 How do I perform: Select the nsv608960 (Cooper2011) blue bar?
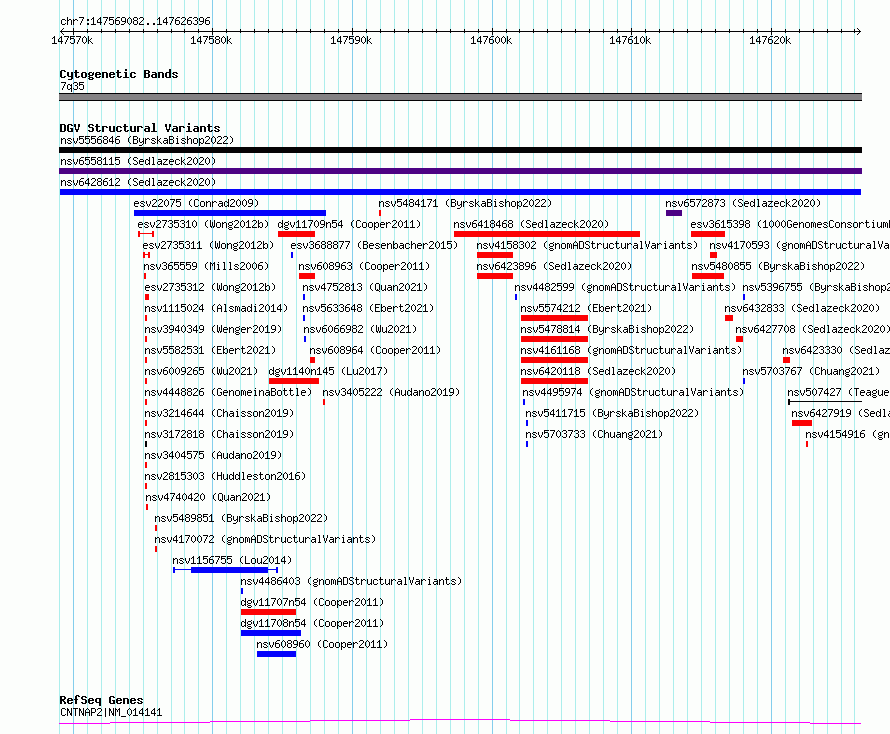point(276,654)
